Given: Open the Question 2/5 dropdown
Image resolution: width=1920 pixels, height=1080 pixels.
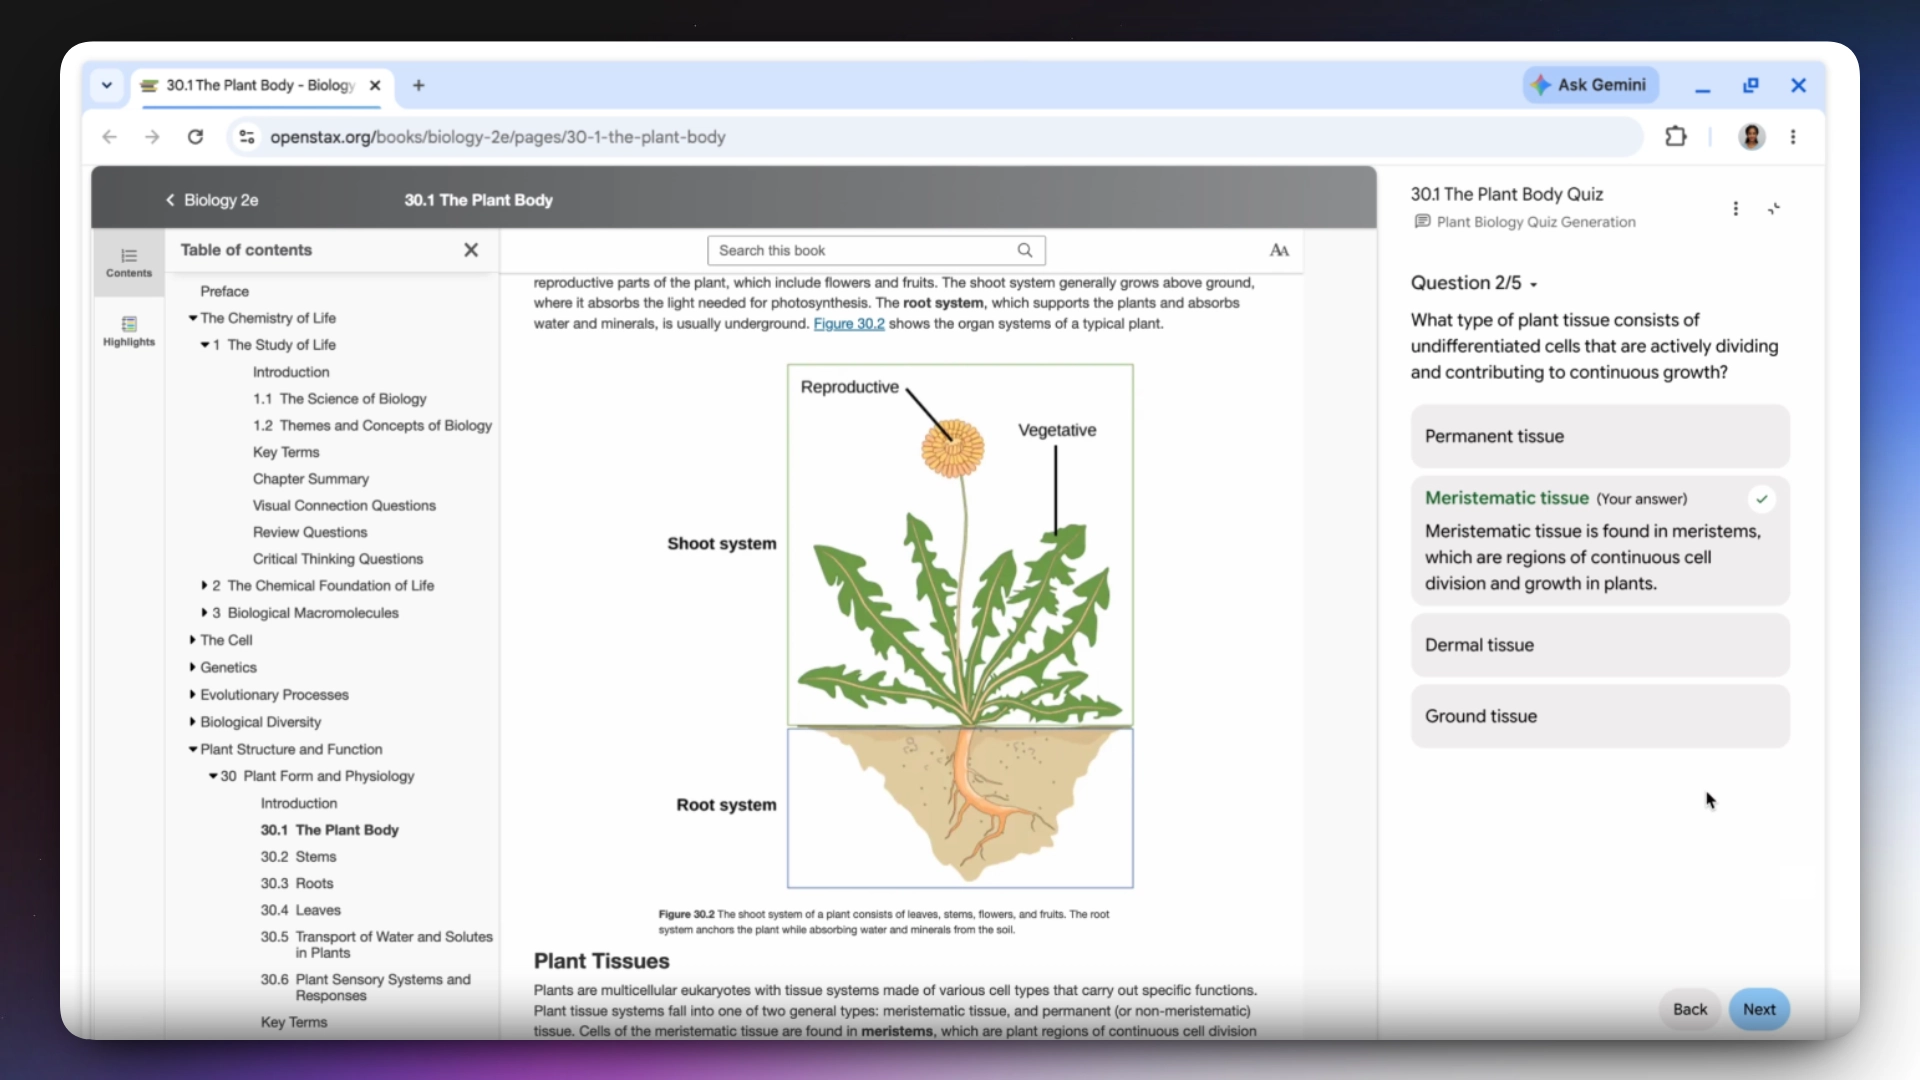Looking at the screenshot, I should click(x=1474, y=283).
